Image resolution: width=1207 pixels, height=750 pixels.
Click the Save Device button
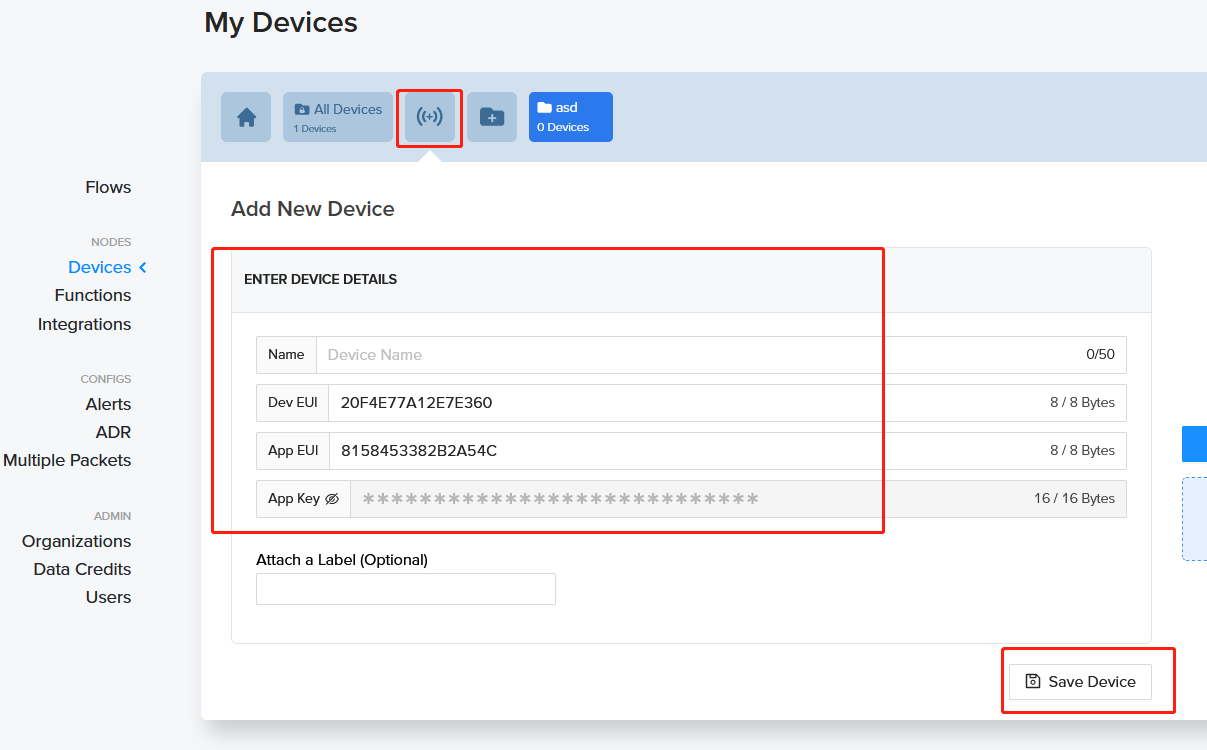click(1080, 681)
